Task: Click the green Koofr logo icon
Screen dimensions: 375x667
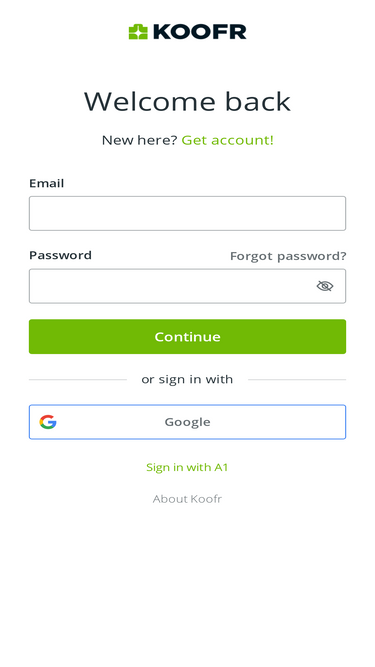Action: click(x=138, y=32)
